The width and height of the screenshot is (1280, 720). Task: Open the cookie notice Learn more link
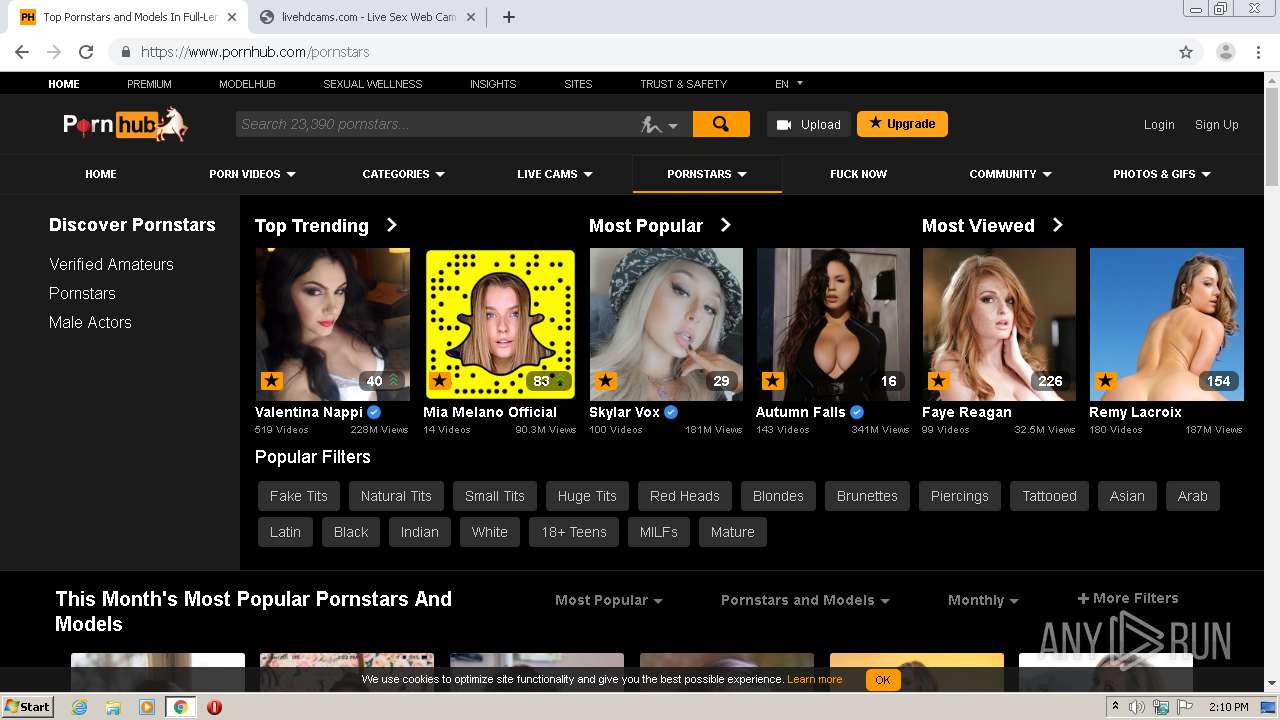[814, 679]
